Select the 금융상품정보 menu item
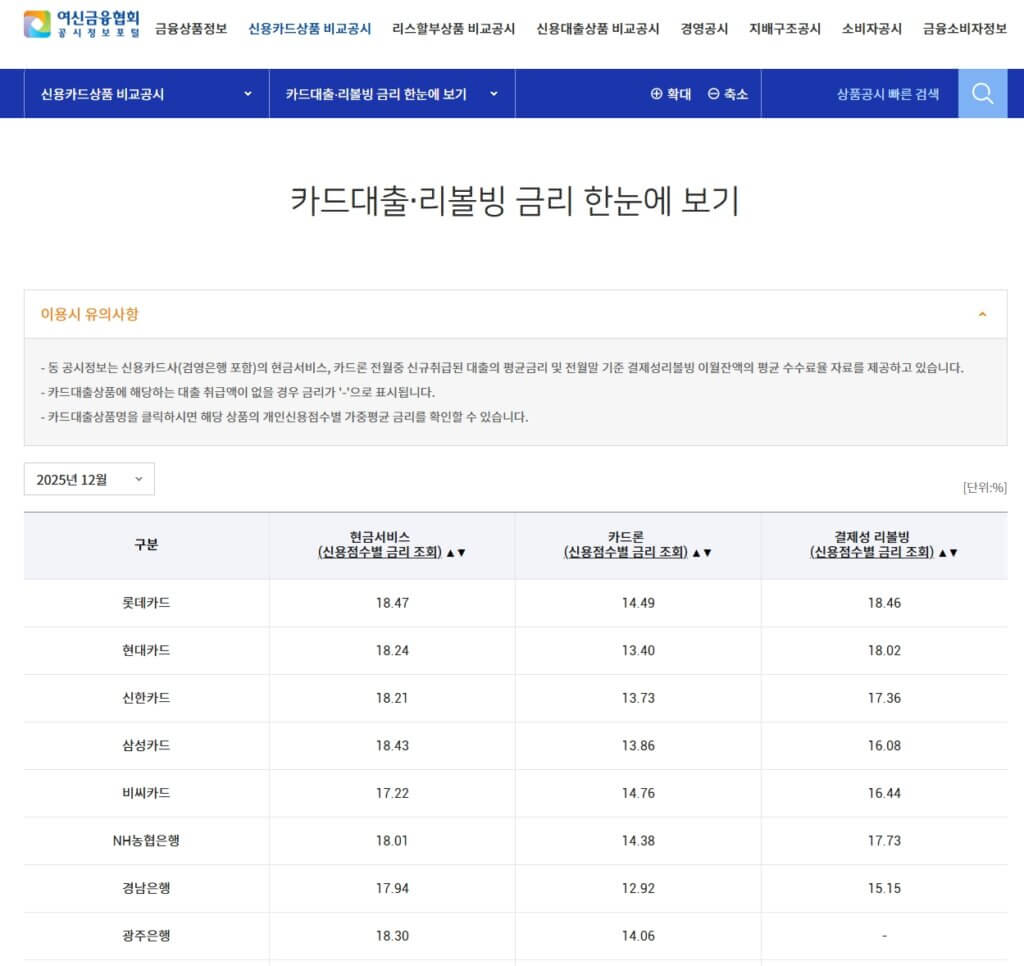The width and height of the screenshot is (1024, 966). click(190, 29)
